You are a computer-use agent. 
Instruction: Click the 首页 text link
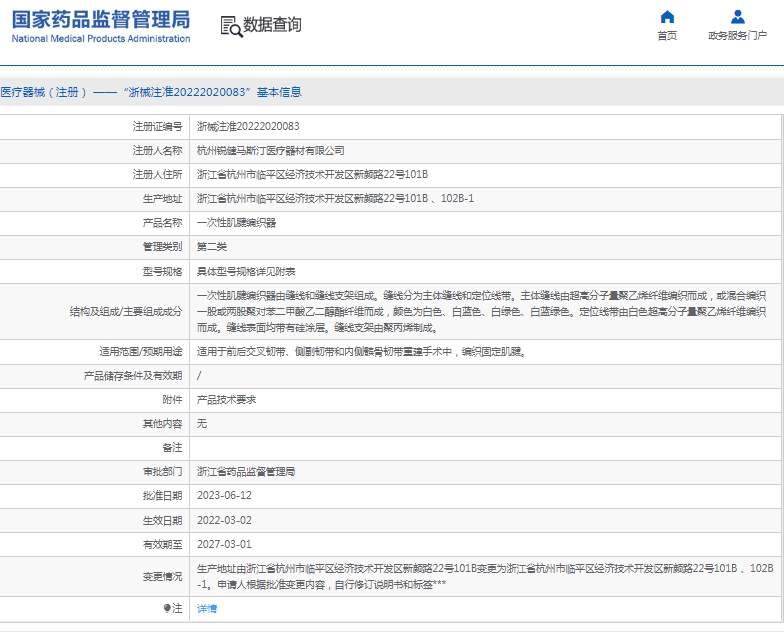tap(667, 36)
